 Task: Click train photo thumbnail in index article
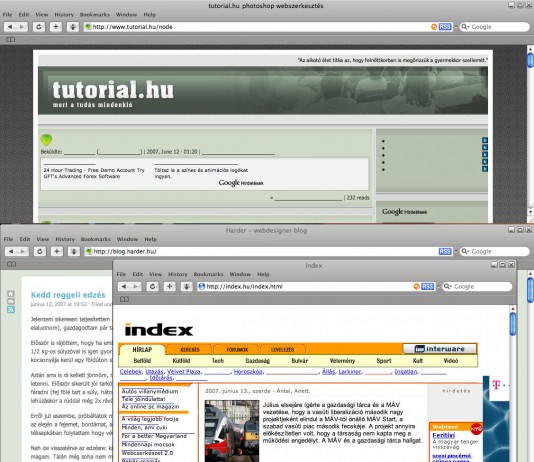[232, 431]
